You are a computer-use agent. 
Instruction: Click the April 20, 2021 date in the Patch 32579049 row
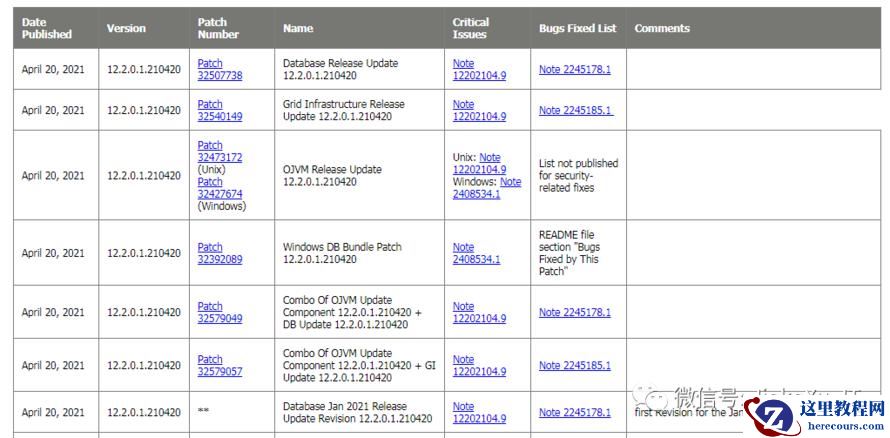[x=53, y=312]
